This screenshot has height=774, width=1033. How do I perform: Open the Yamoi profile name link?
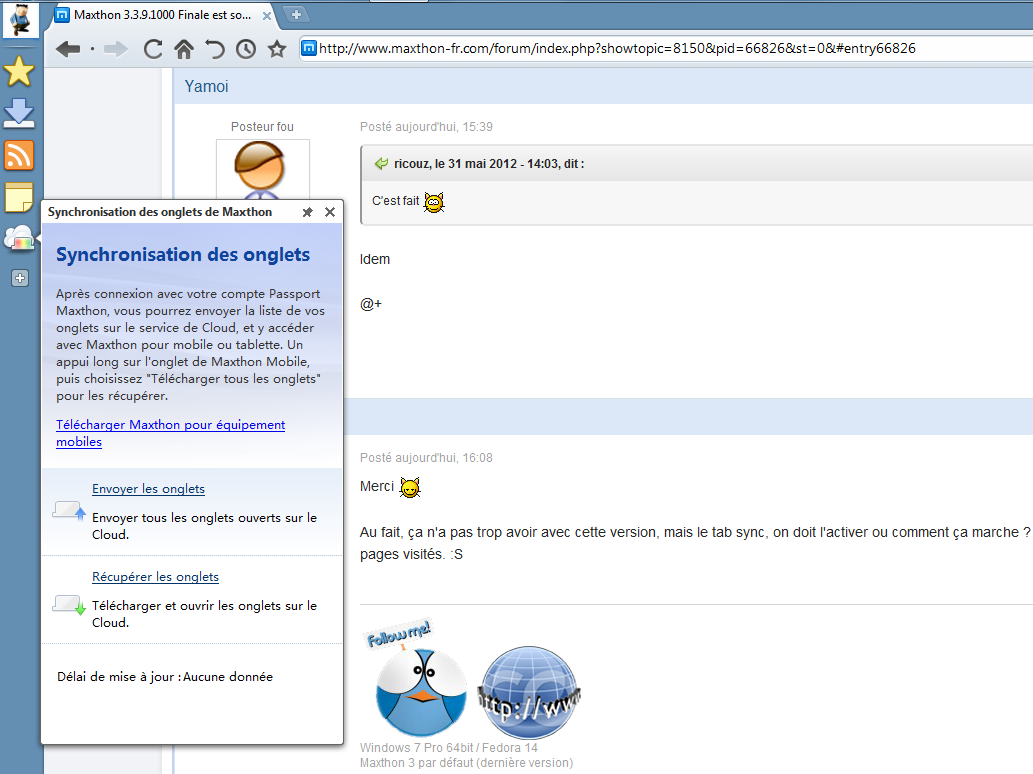point(206,86)
